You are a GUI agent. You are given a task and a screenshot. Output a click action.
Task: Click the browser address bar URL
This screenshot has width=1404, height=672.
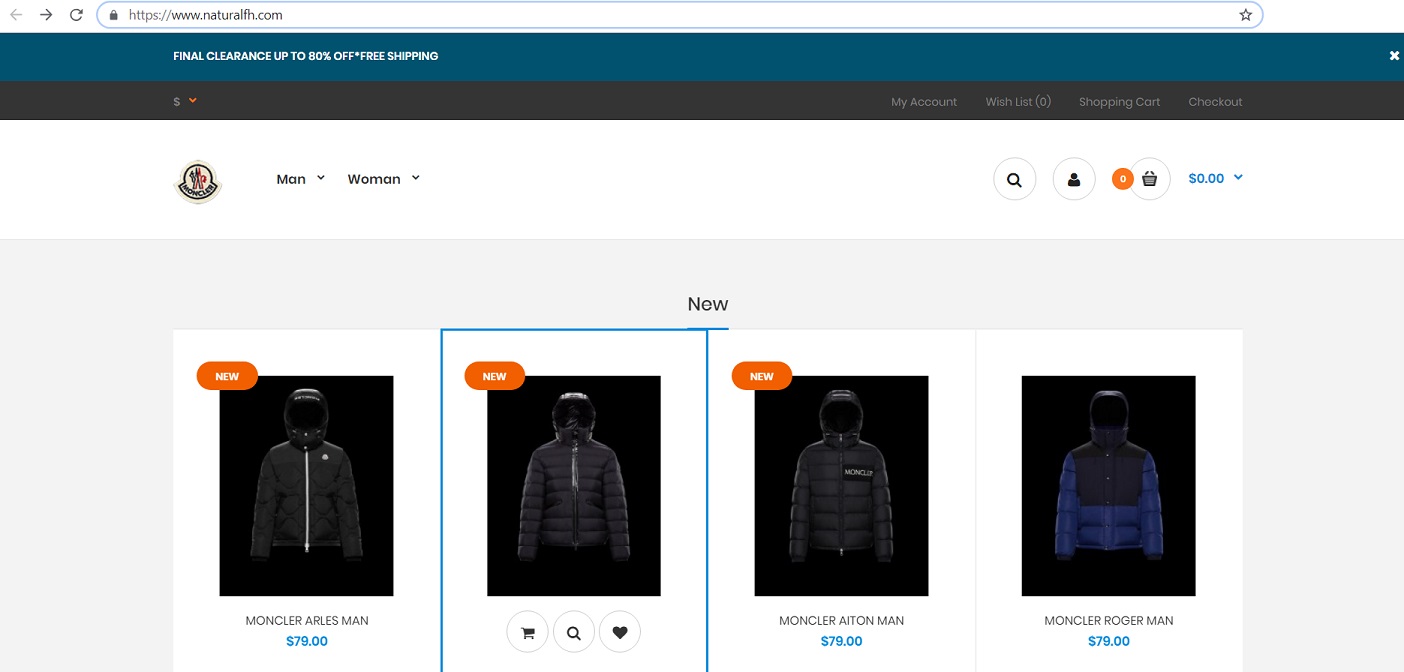point(205,15)
